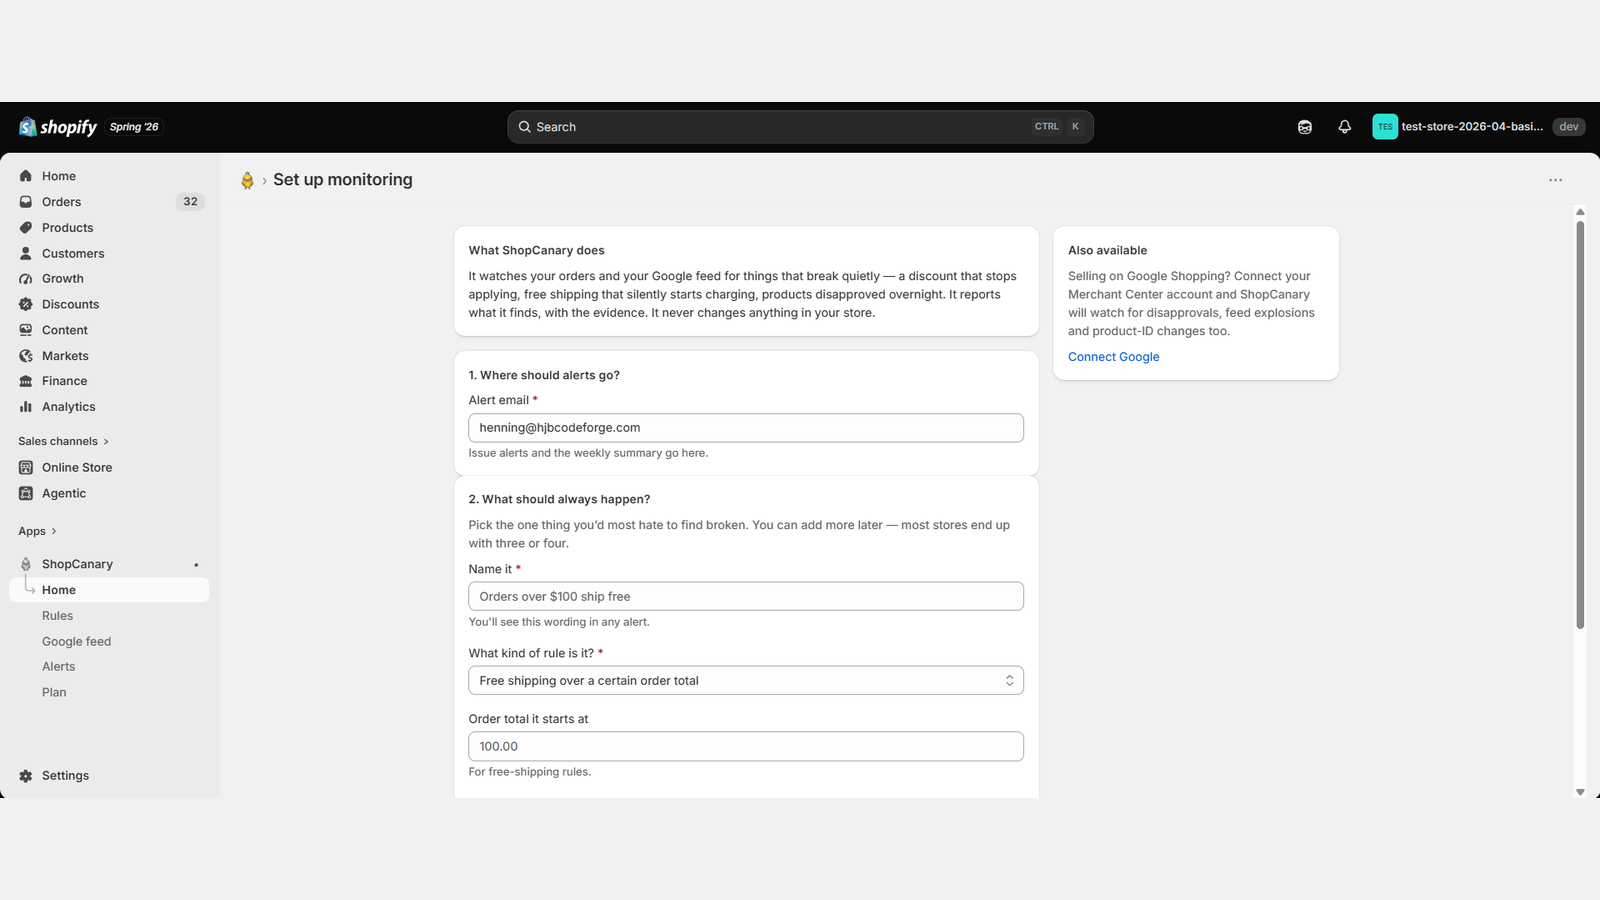
Task: Open Products in the sidebar
Action: click(67, 228)
